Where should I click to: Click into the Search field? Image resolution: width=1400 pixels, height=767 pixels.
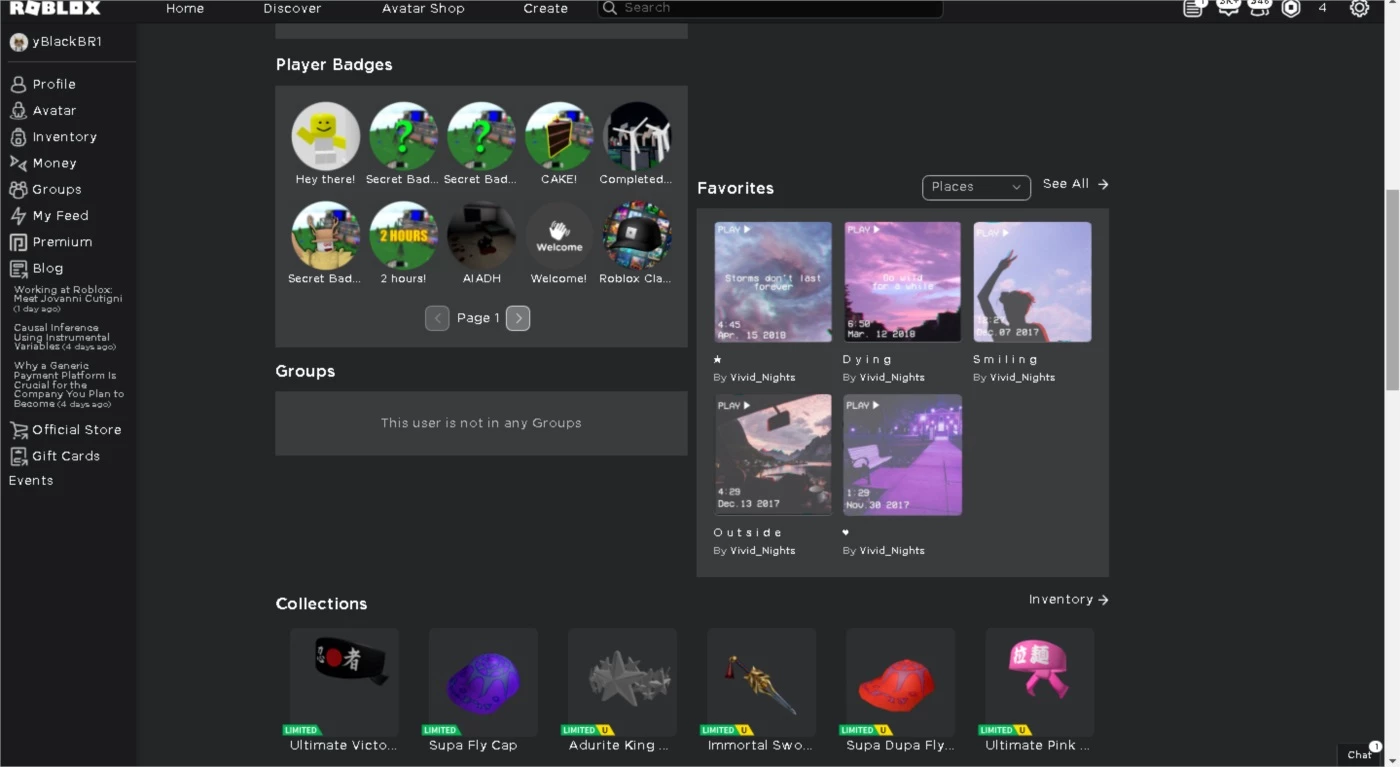tap(770, 8)
